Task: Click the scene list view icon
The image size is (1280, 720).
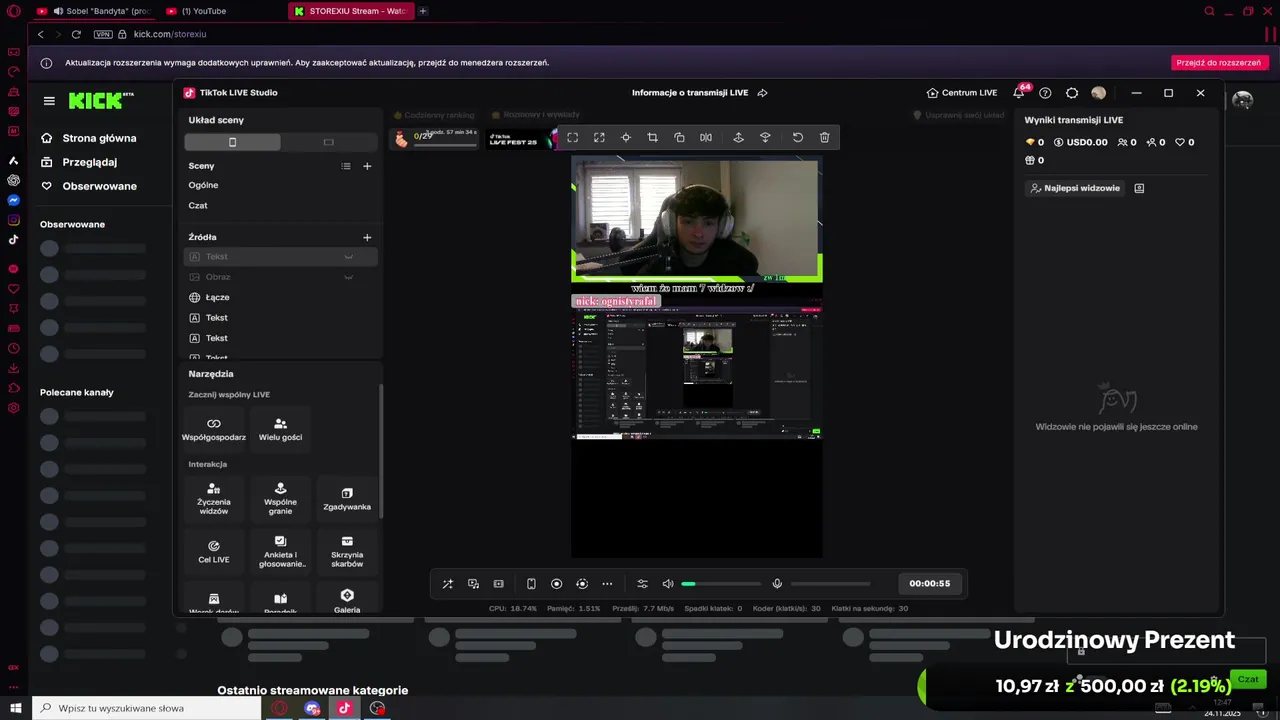Action: (x=346, y=166)
